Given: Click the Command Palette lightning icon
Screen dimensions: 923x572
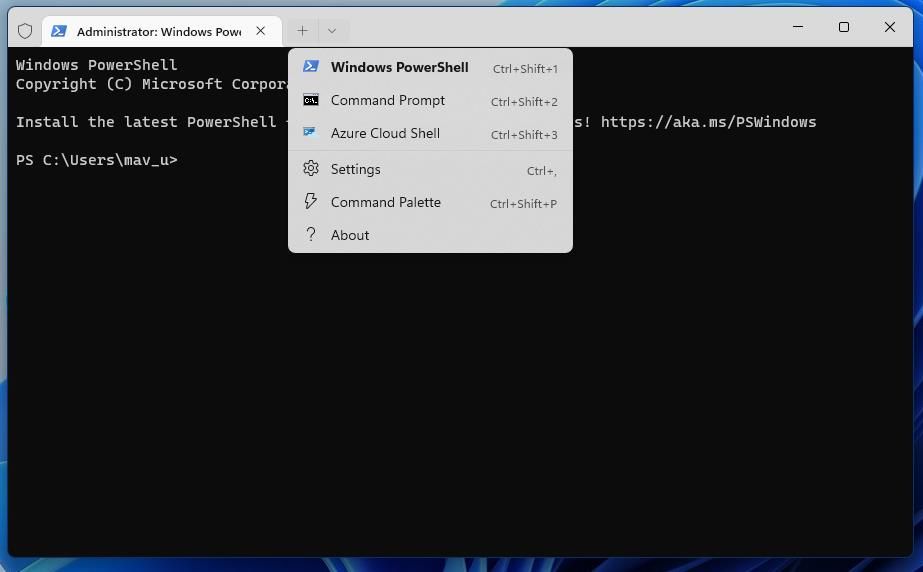Looking at the screenshot, I should [311, 201].
